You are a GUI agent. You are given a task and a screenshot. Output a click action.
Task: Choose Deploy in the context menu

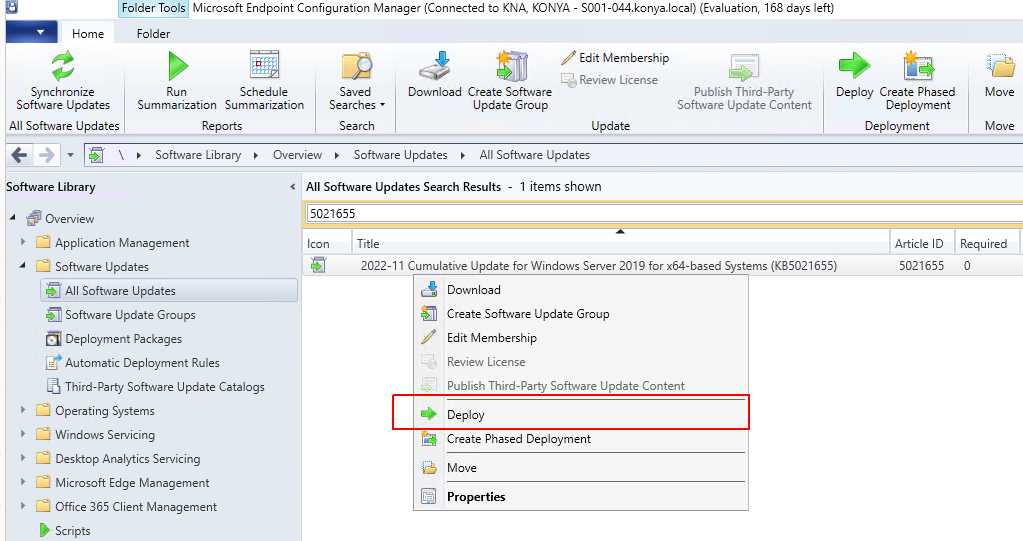click(x=581, y=414)
